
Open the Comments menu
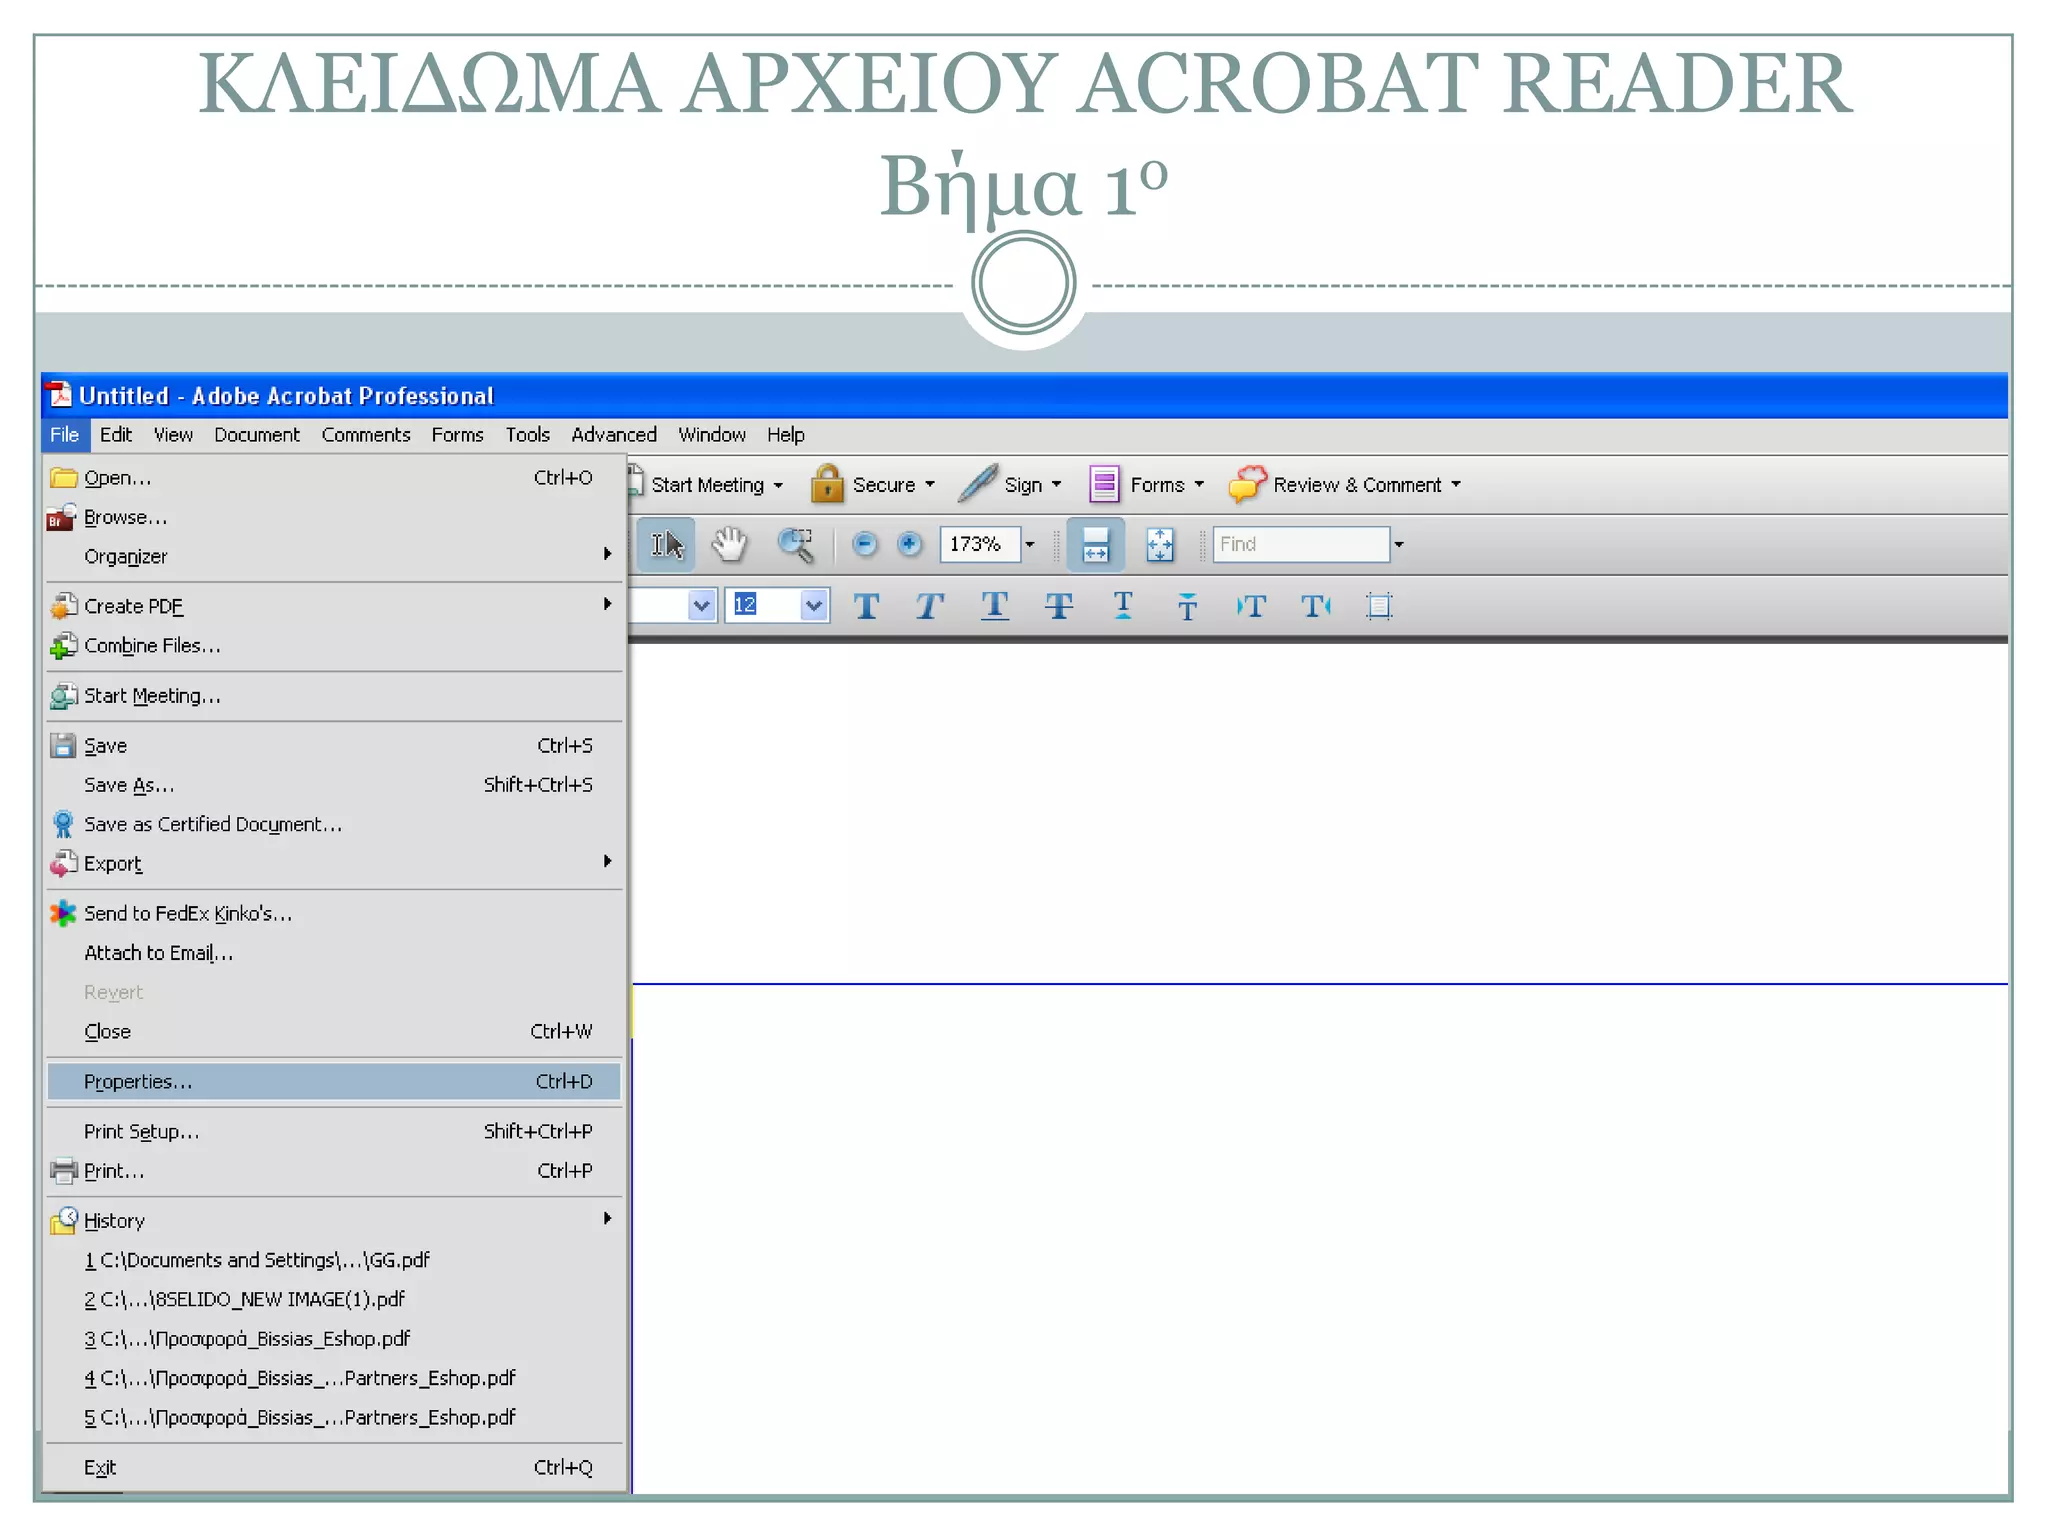tap(366, 435)
